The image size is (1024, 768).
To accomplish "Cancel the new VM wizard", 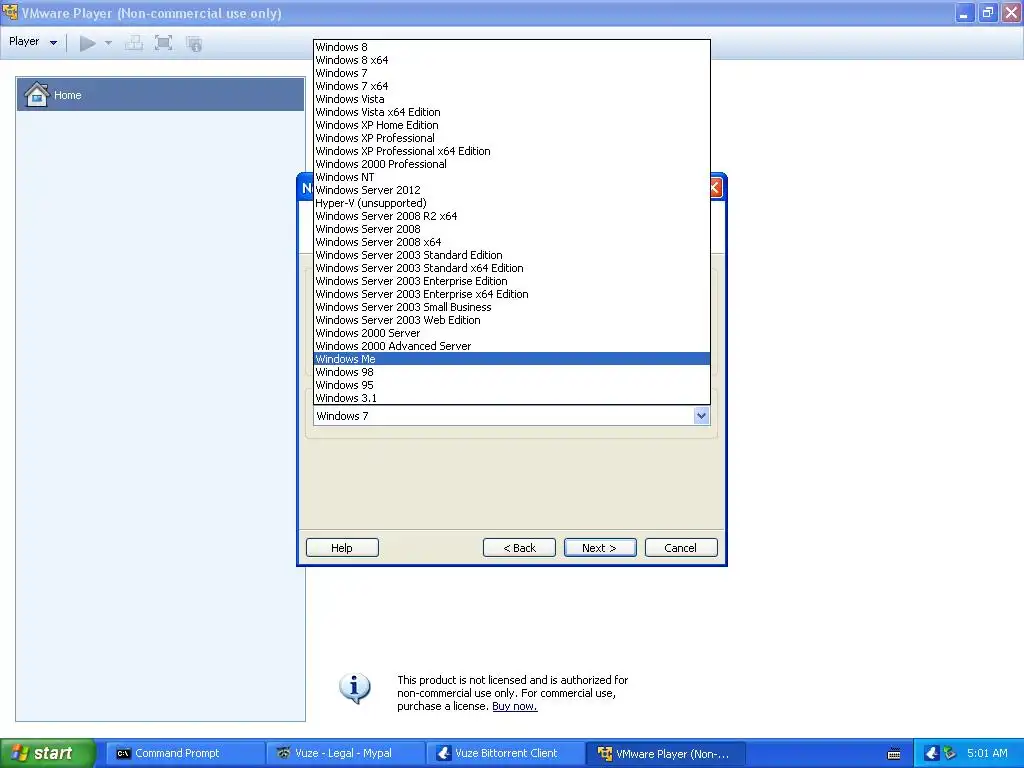I will 681,548.
